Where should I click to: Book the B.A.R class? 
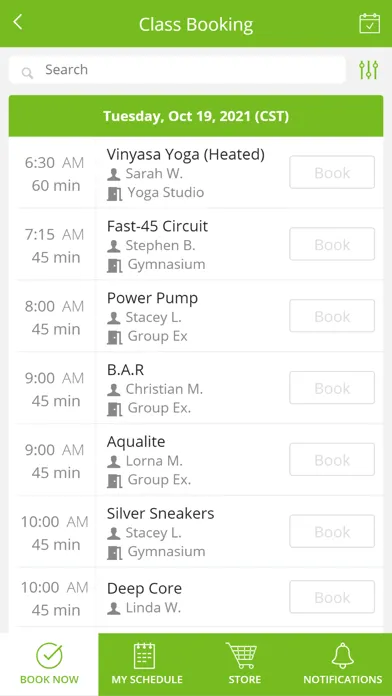point(332,388)
